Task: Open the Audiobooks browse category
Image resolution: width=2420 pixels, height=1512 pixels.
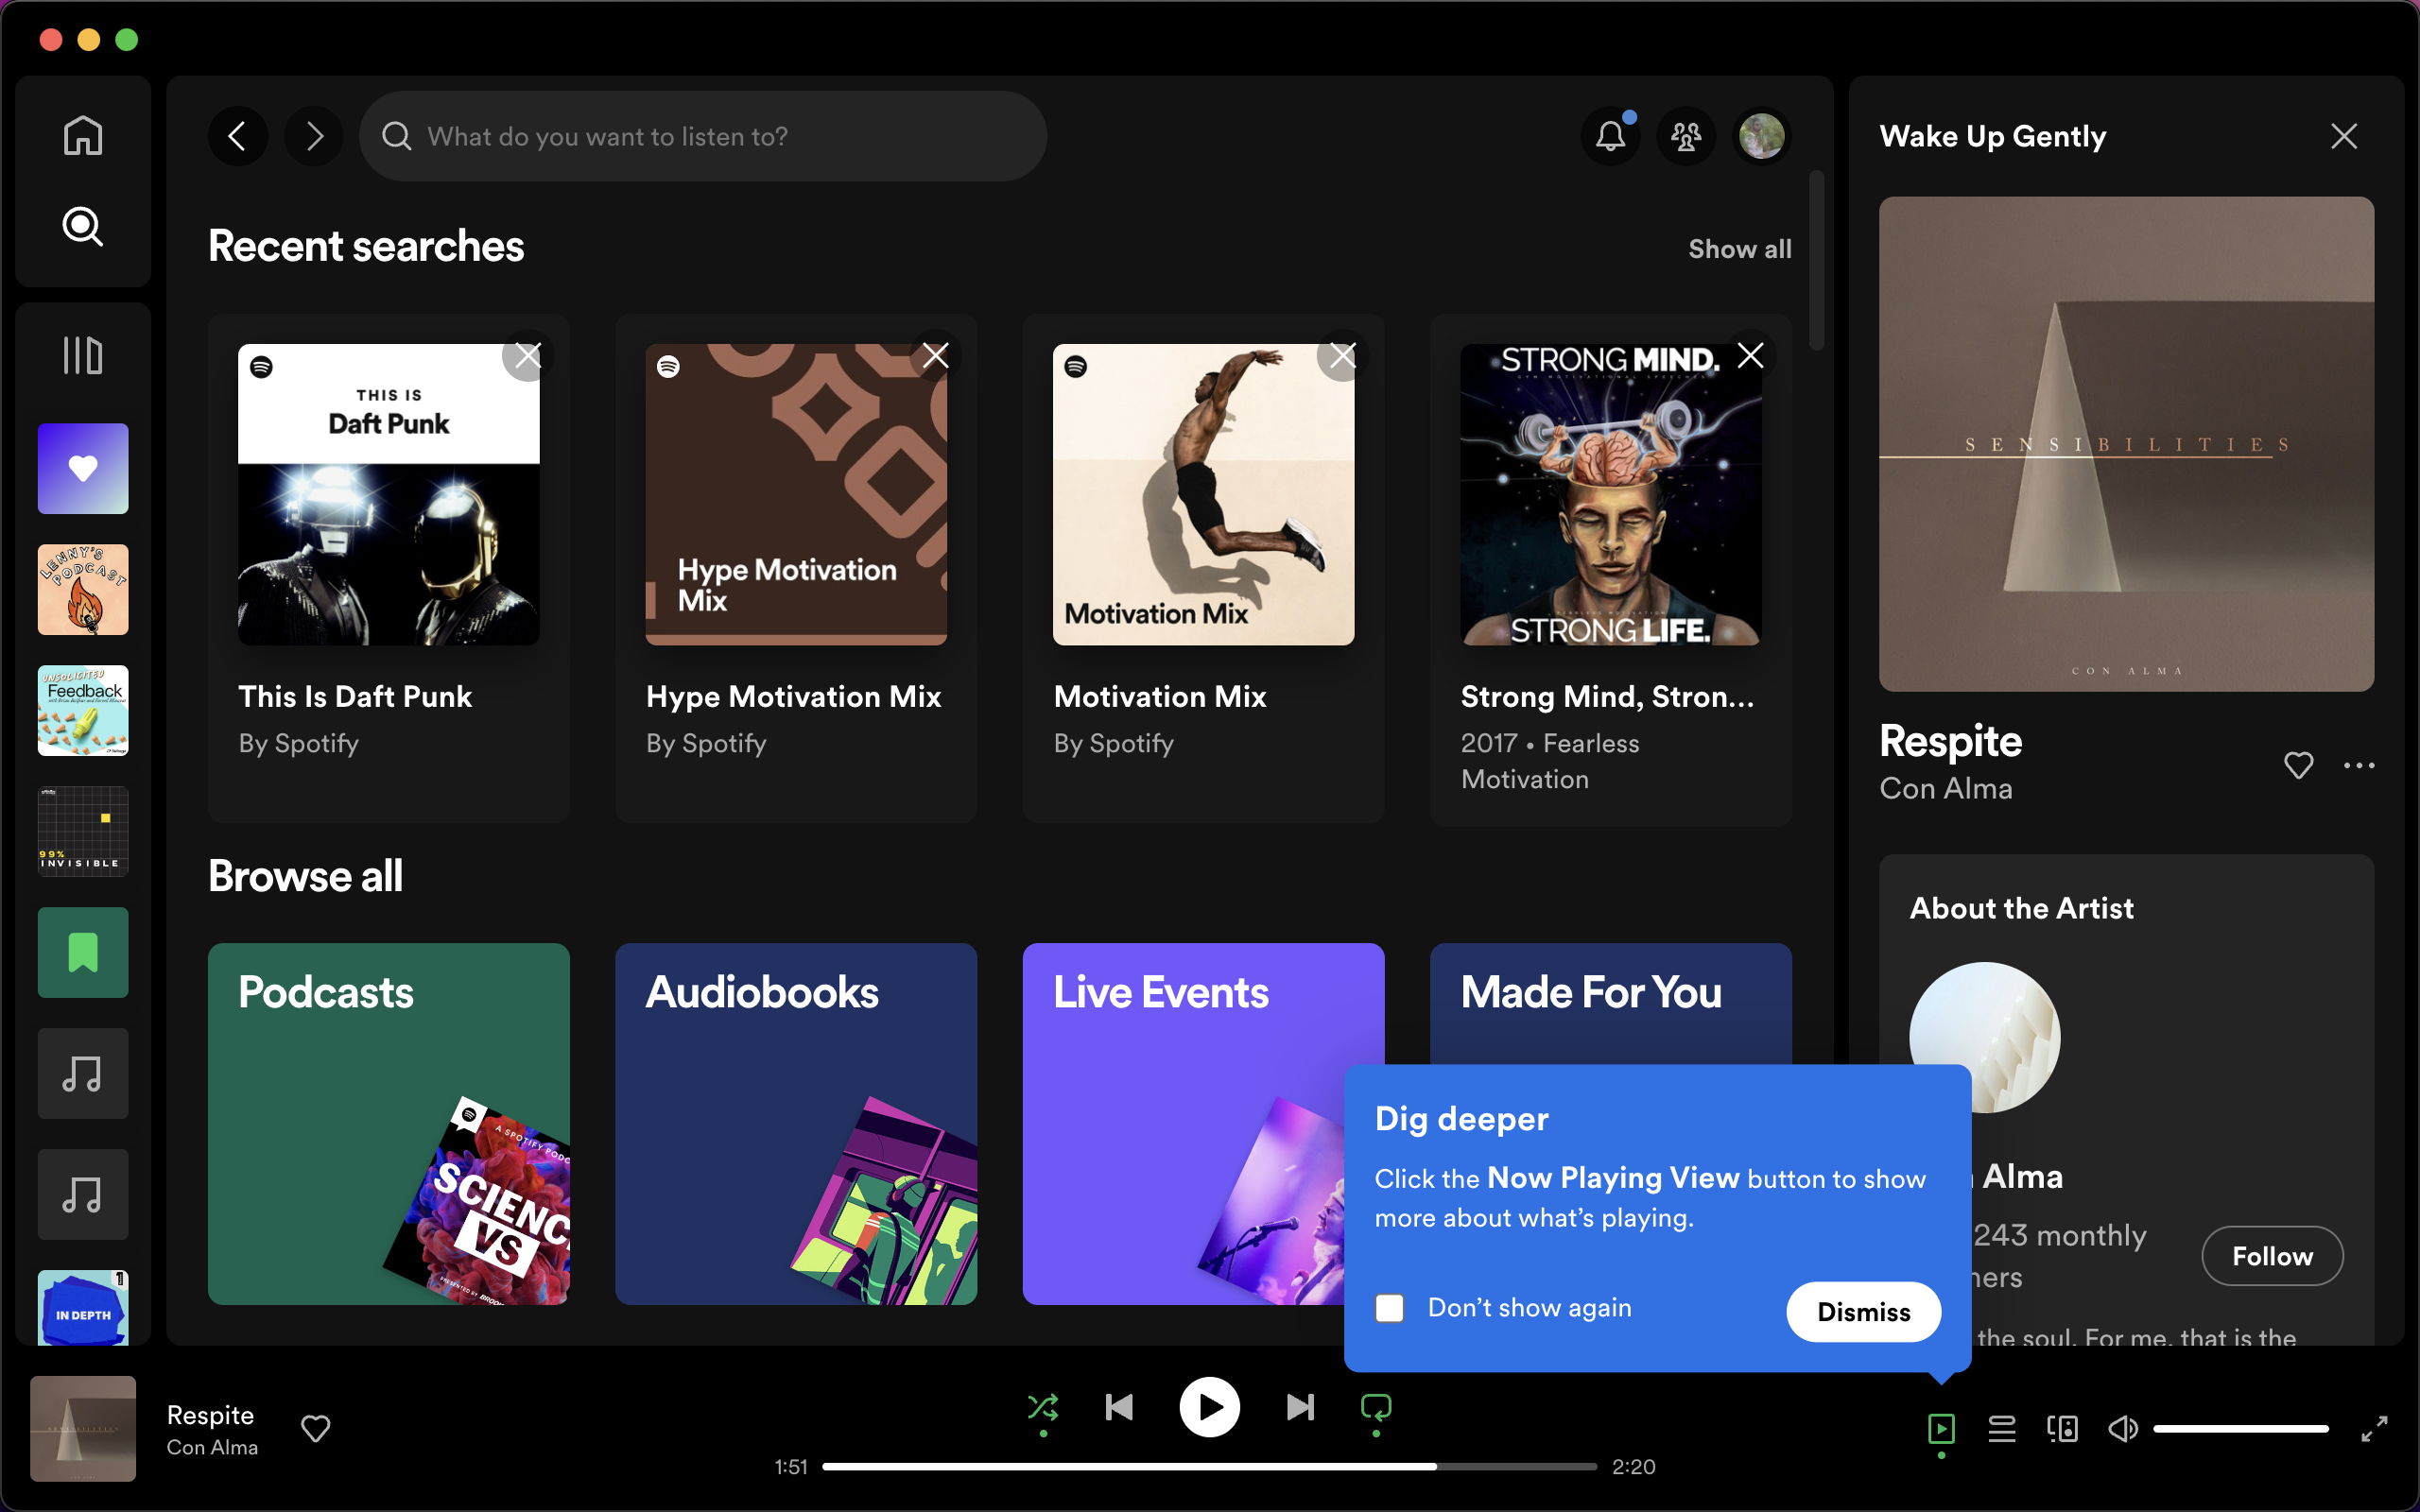Action: [x=796, y=1124]
